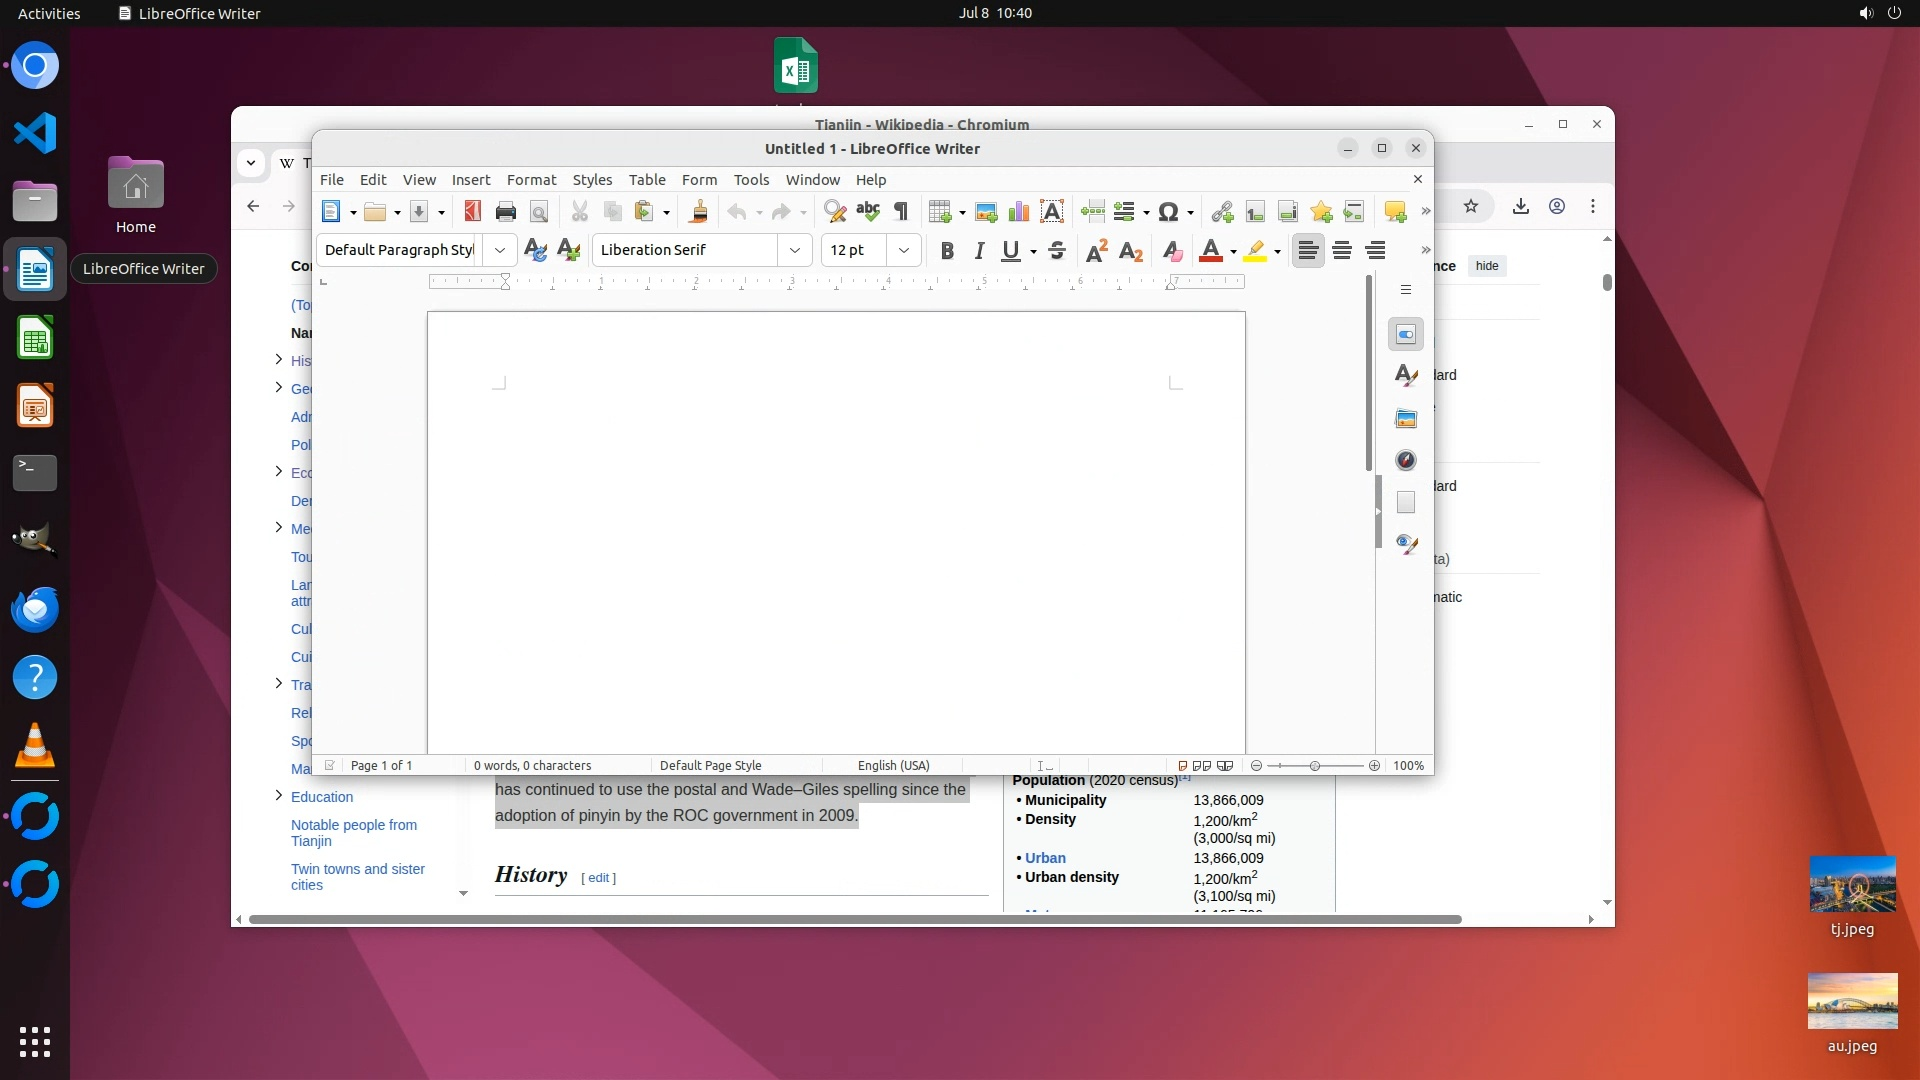Image resolution: width=1920 pixels, height=1080 pixels.
Task: Click the Print toolbar icon
Action: [506, 211]
